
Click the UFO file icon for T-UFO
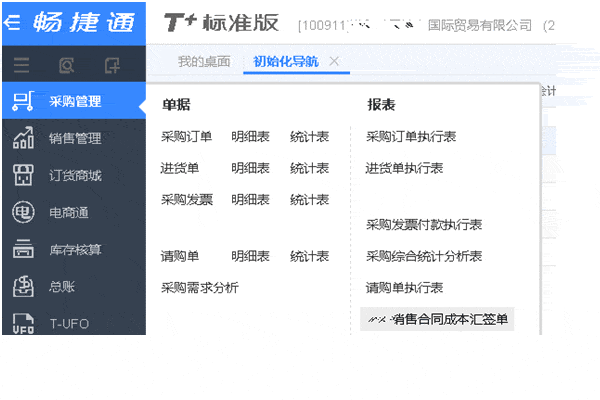(23, 323)
